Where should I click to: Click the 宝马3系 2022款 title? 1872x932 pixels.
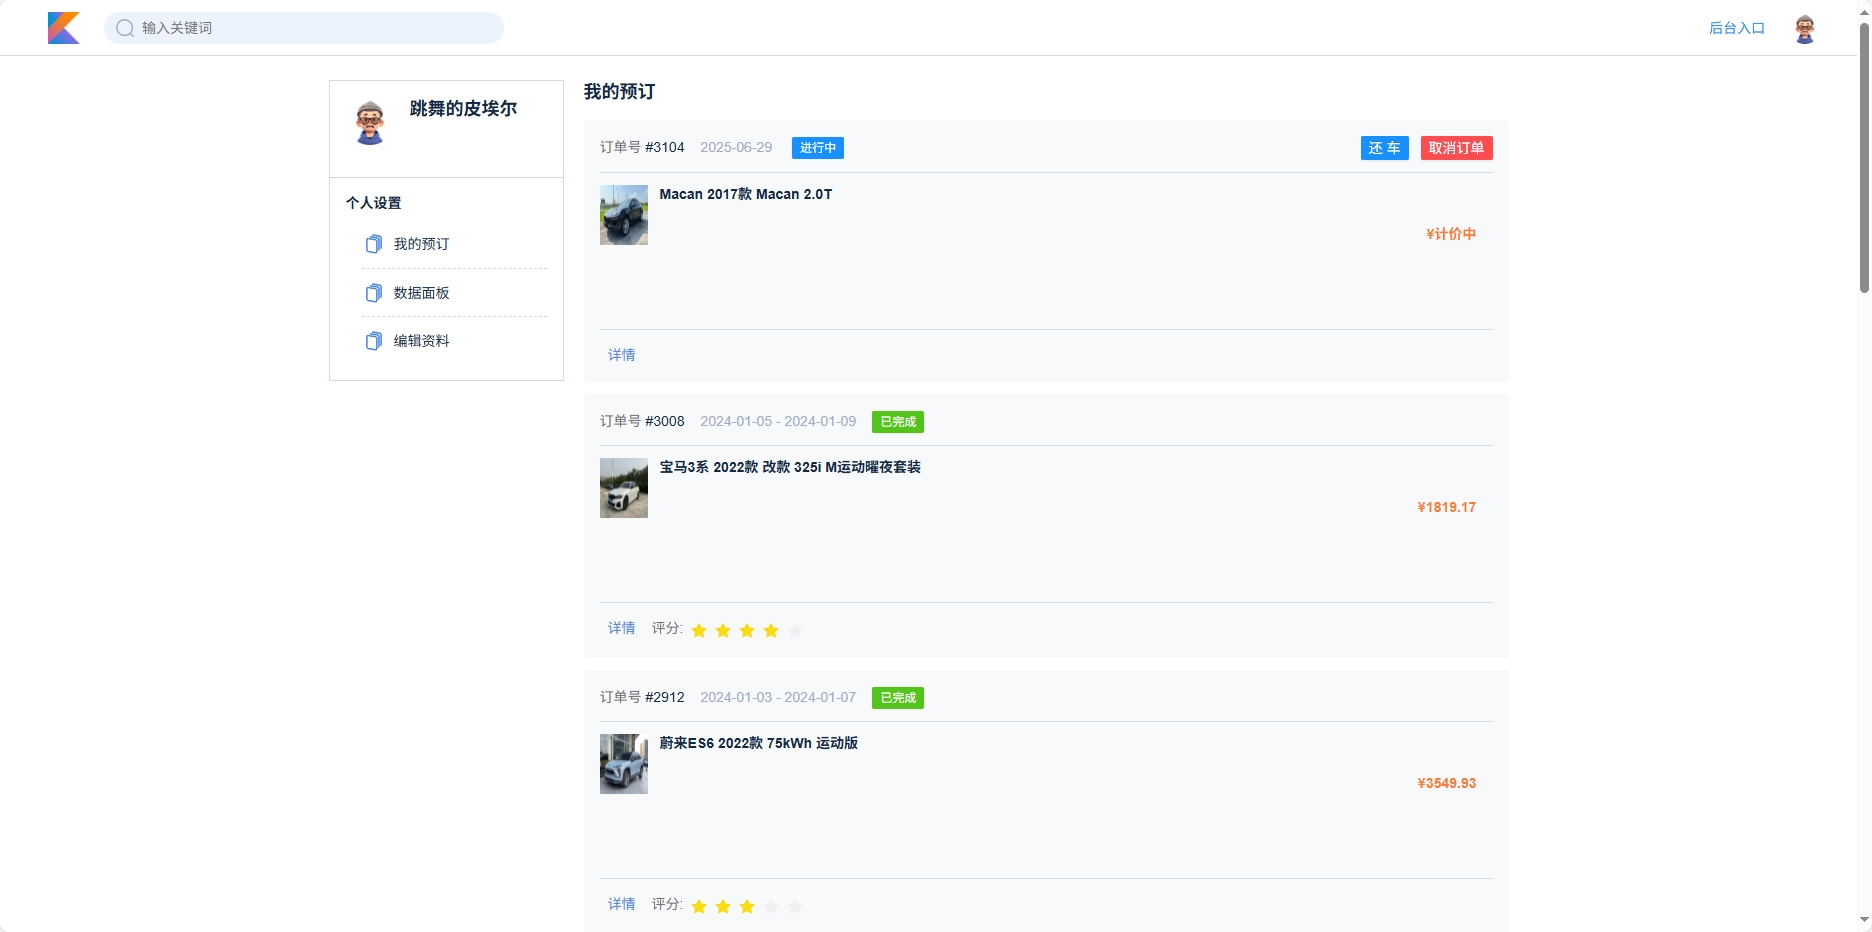(790, 467)
